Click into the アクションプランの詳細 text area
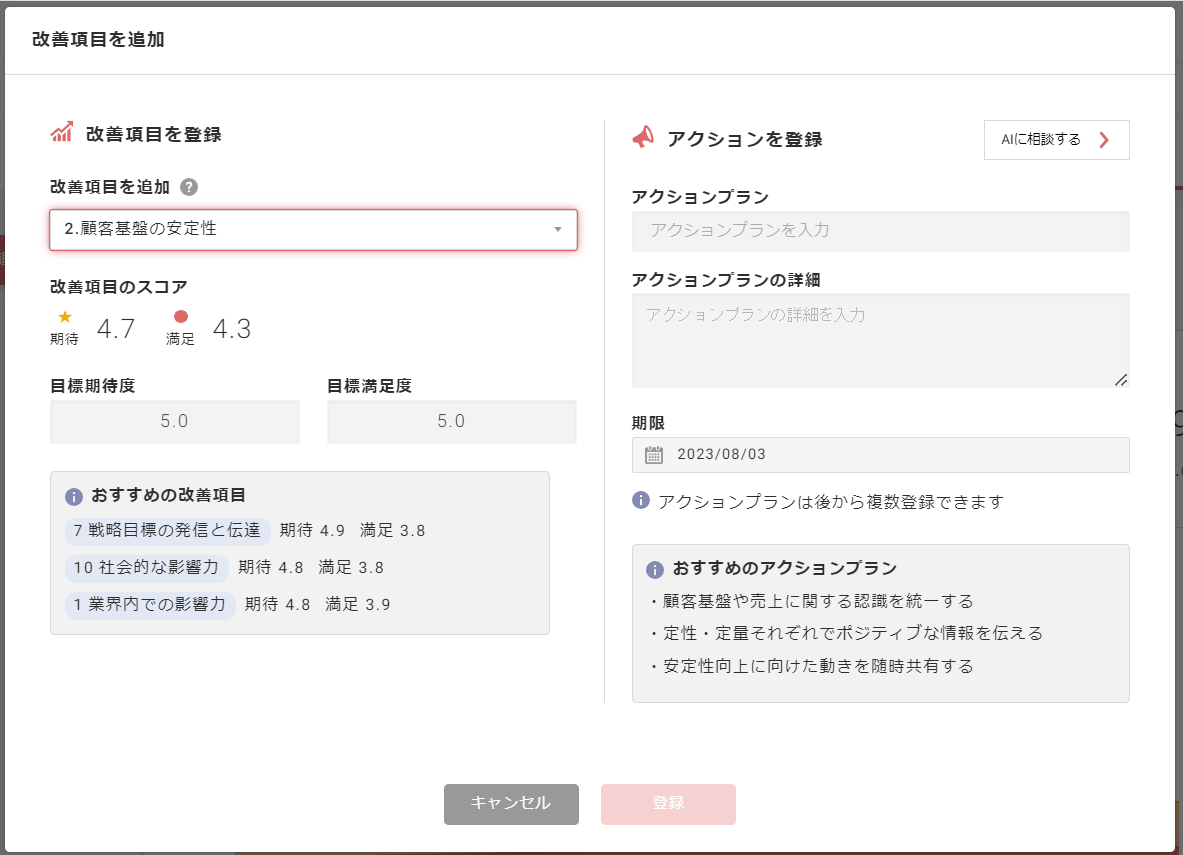This screenshot has height=855, width=1183. point(880,340)
